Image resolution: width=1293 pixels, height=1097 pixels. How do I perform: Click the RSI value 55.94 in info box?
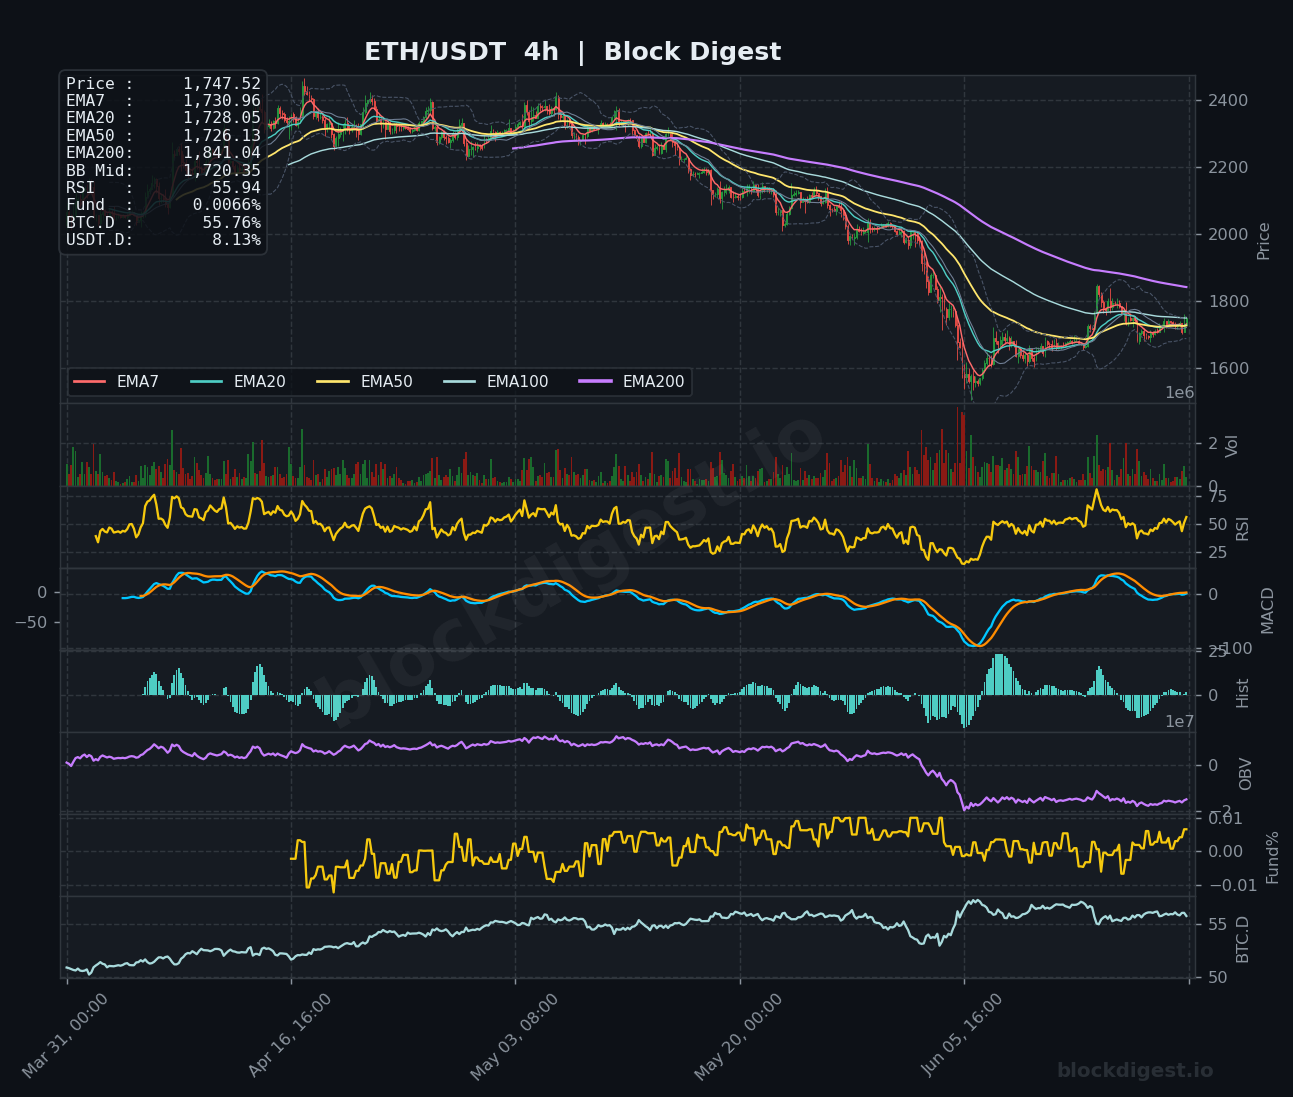(x=236, y=187)
